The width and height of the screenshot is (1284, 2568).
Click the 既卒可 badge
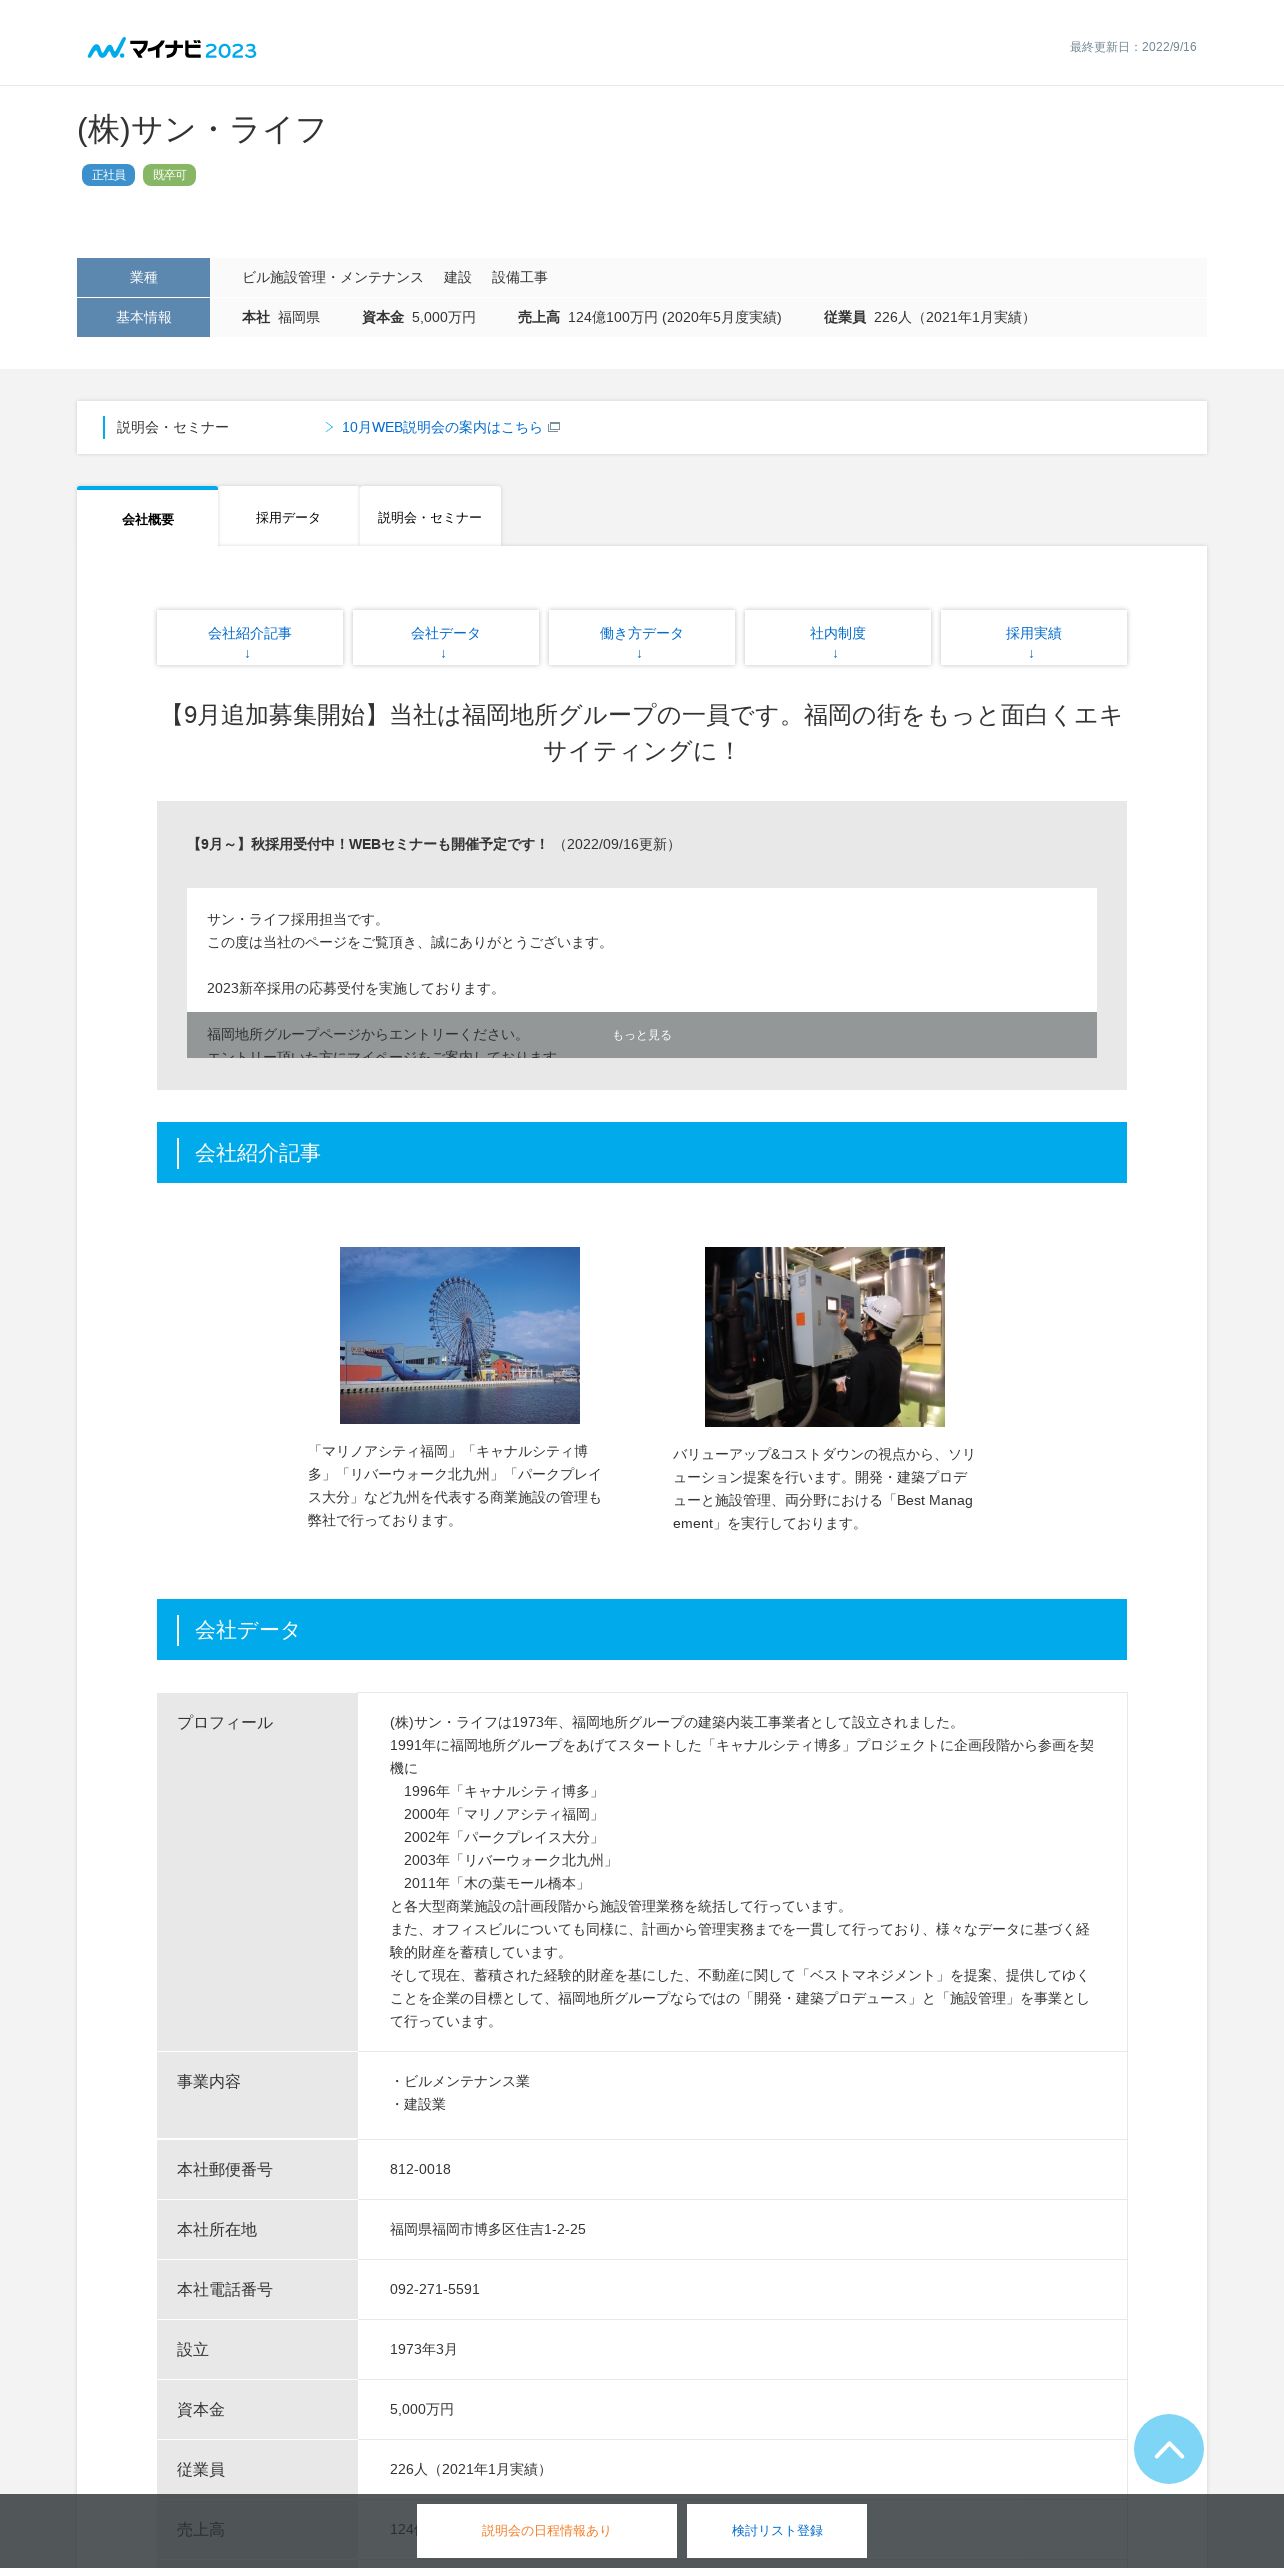pyautogui.click(x=169, y=175)
